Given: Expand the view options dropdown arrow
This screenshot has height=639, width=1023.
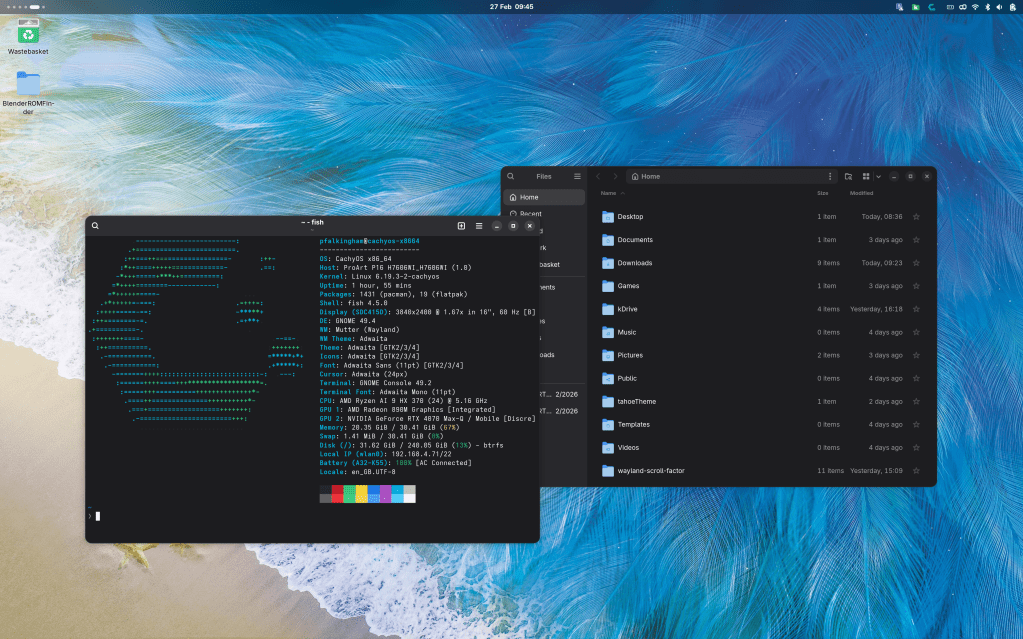Looking at the screenshot, I should click(x=878, y=176).
